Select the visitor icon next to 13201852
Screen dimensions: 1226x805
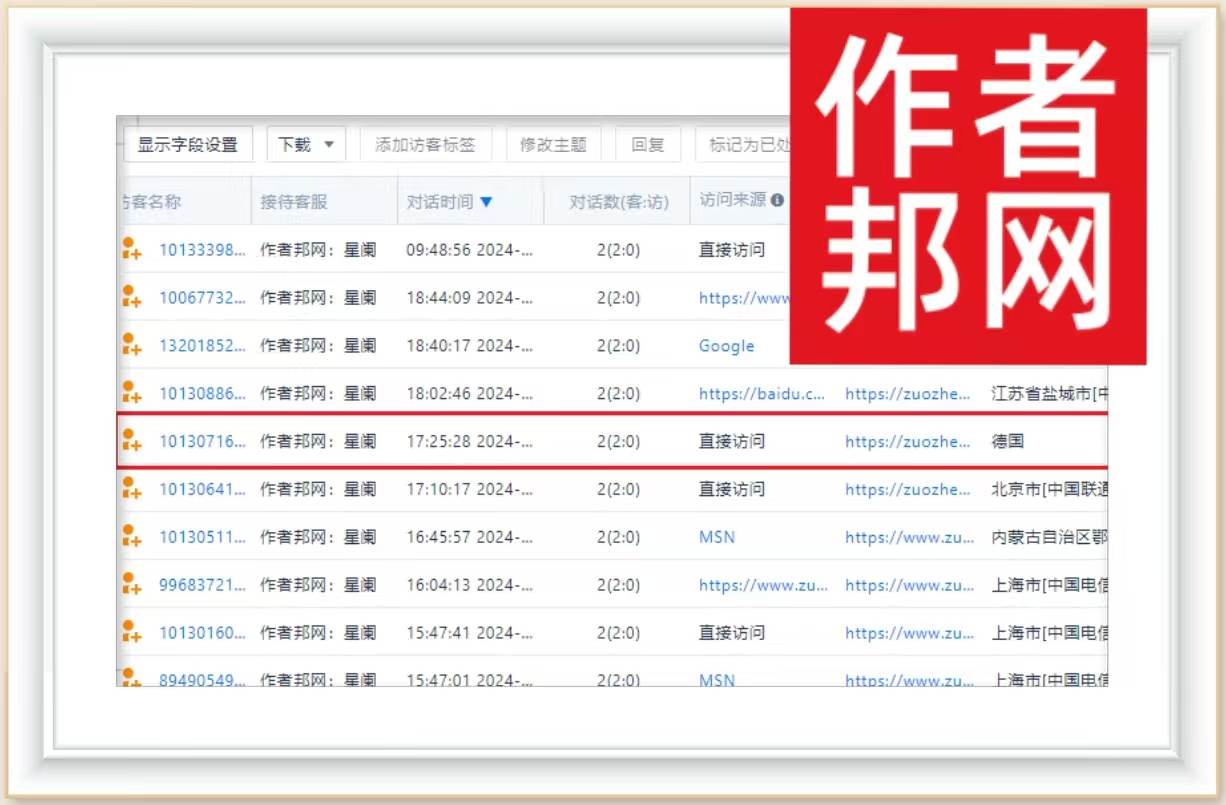131,345
